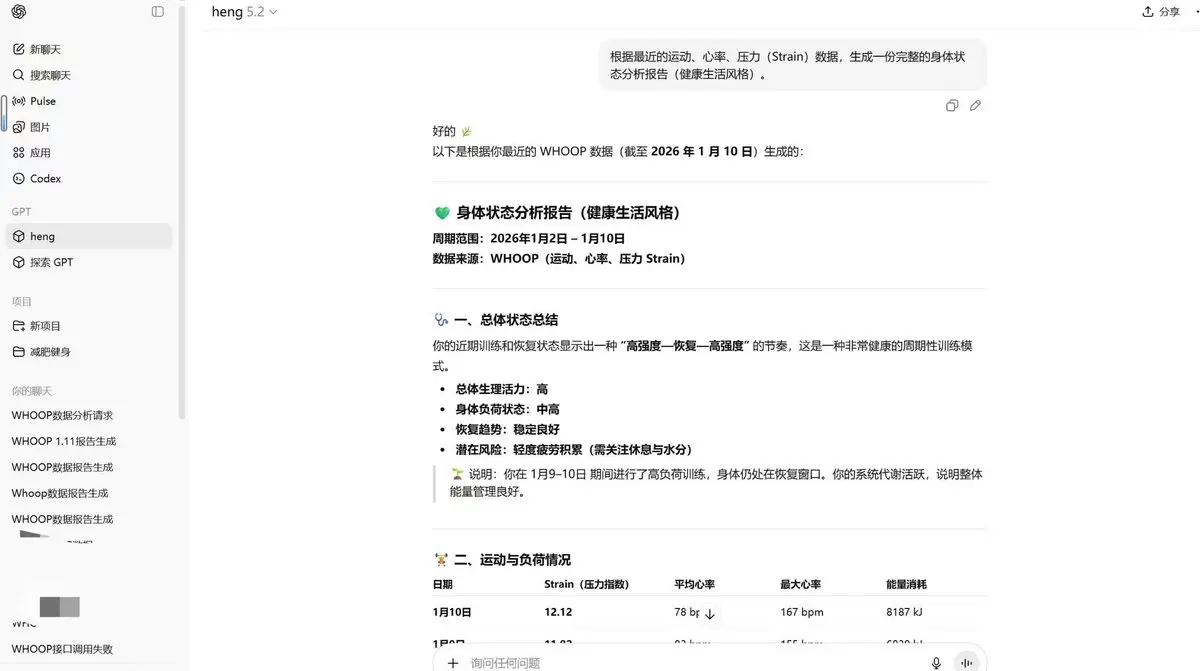The image size is (1200, 671).
Task: Click the 减肥健身 folder icon
Action: pyautogui.click(x=18, y=352)
